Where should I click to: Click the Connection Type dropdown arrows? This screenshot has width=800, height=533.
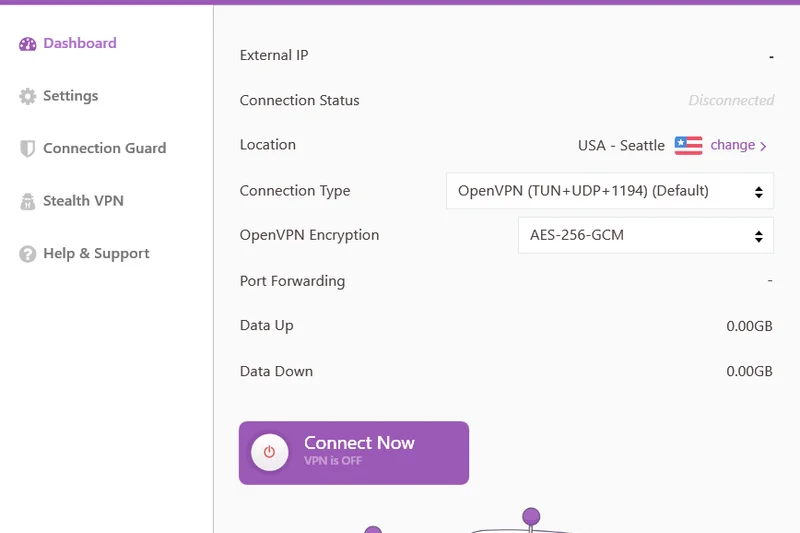pos(759,192)
